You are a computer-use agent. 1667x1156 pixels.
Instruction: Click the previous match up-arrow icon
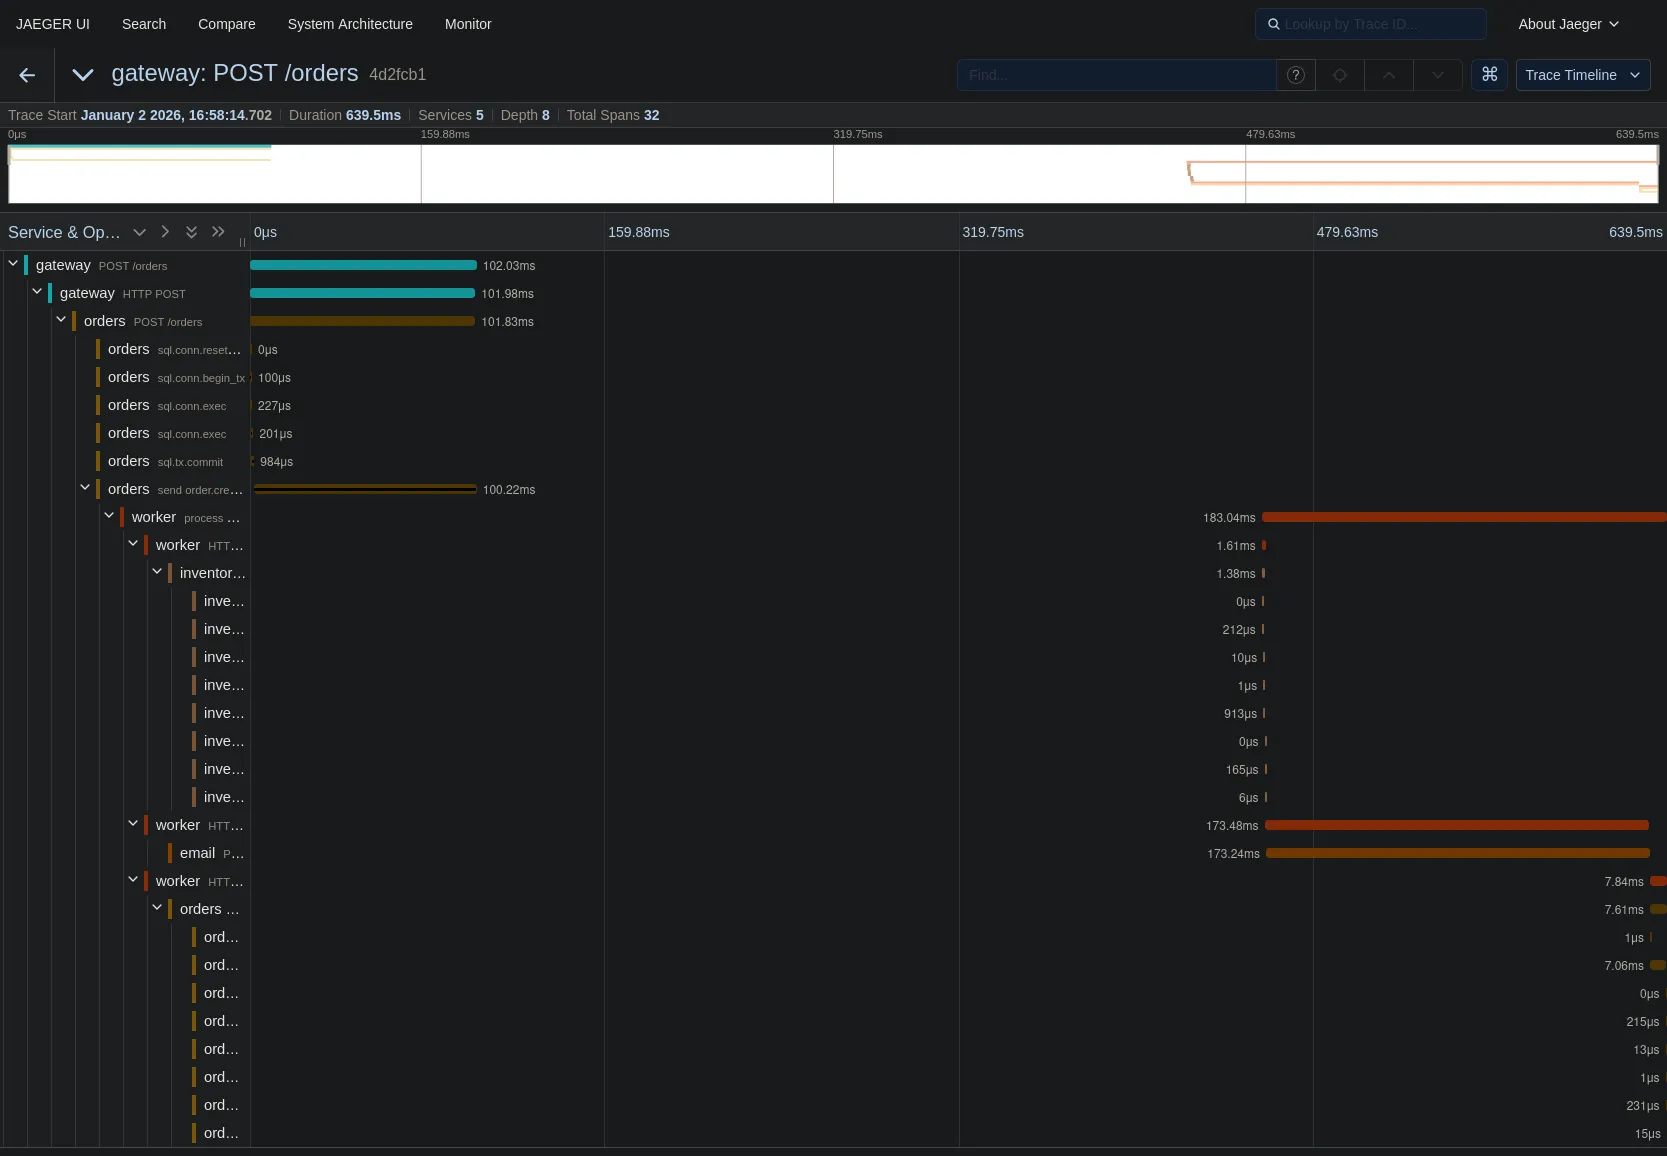(1388, 75)
